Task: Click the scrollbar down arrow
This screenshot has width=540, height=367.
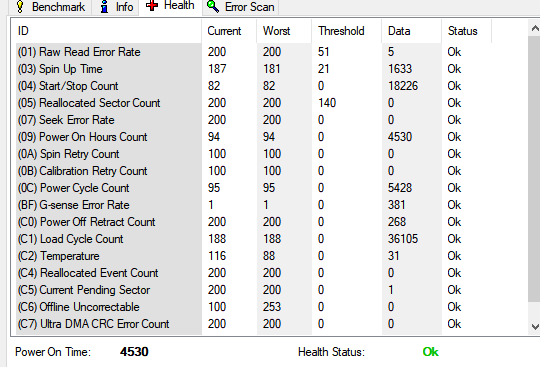Action: tap(534, 326)
